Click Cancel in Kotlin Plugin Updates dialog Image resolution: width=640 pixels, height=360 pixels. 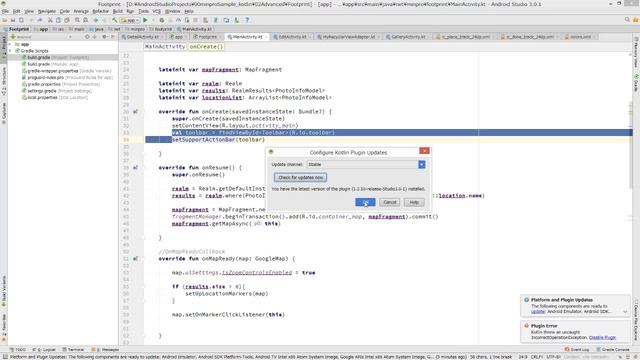(x=389, y=202)
